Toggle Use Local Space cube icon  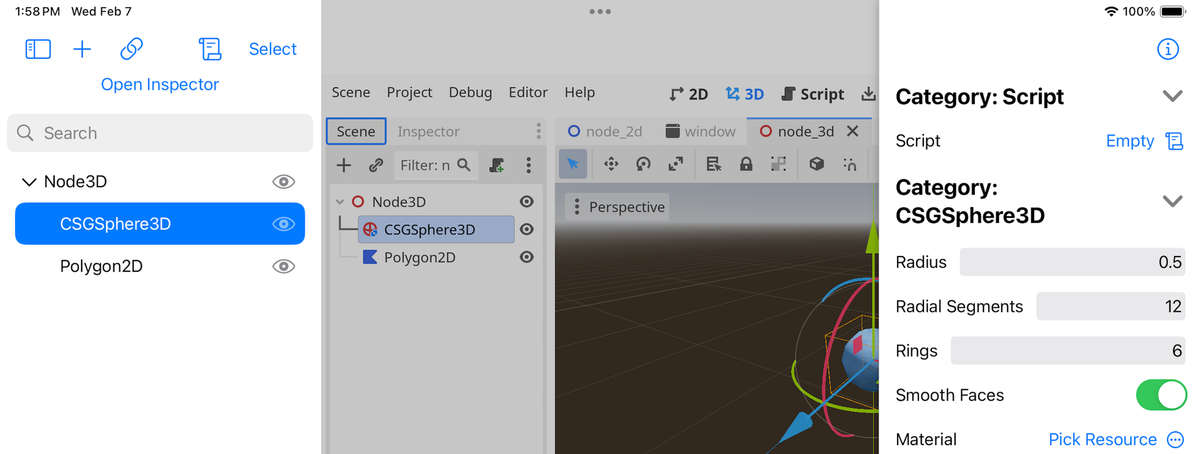817,164
